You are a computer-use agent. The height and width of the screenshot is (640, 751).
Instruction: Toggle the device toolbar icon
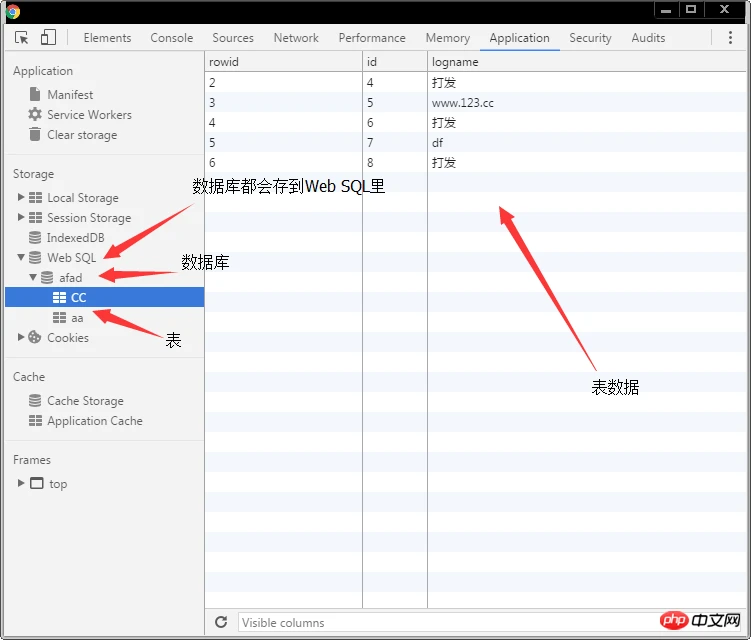click(x=48, y=37)
